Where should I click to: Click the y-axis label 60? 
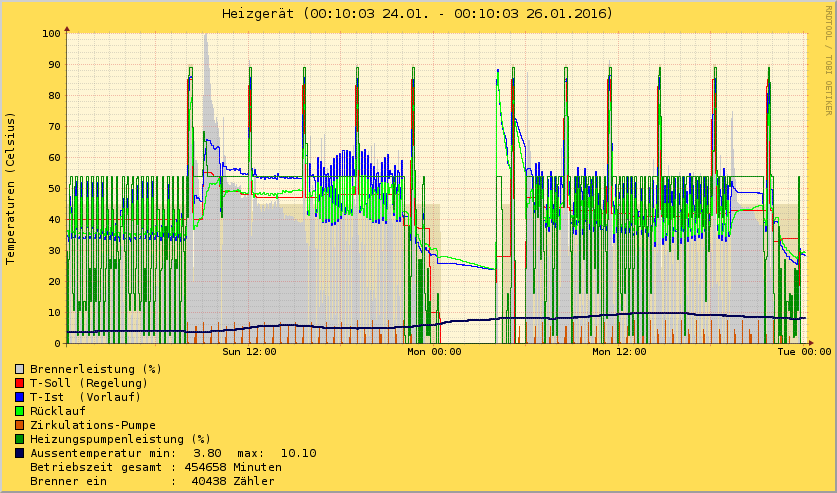[x=54, y=157]
